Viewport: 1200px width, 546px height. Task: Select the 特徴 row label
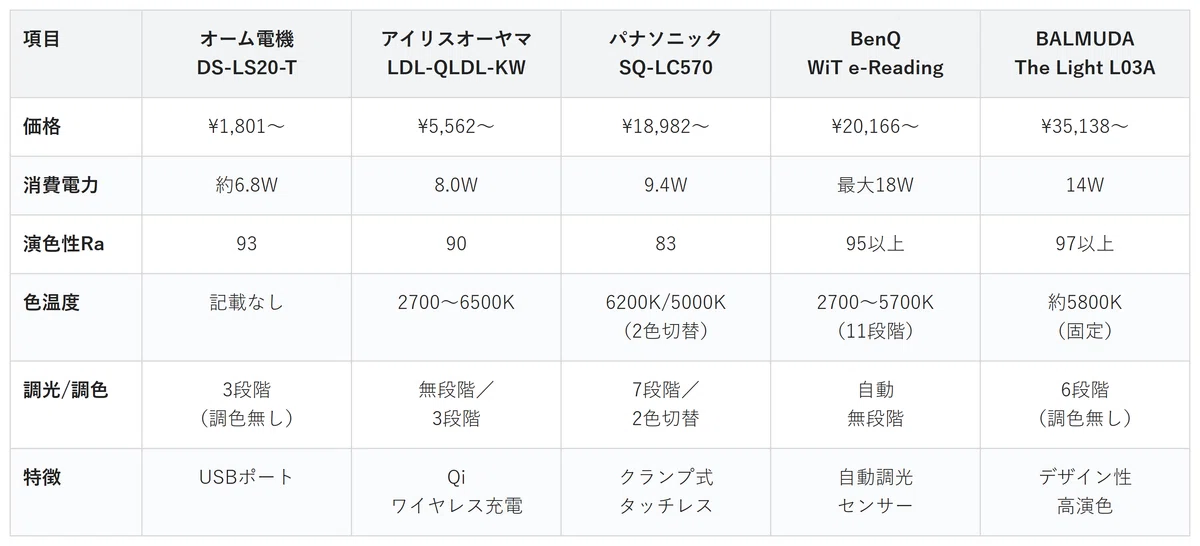(76, 491)
